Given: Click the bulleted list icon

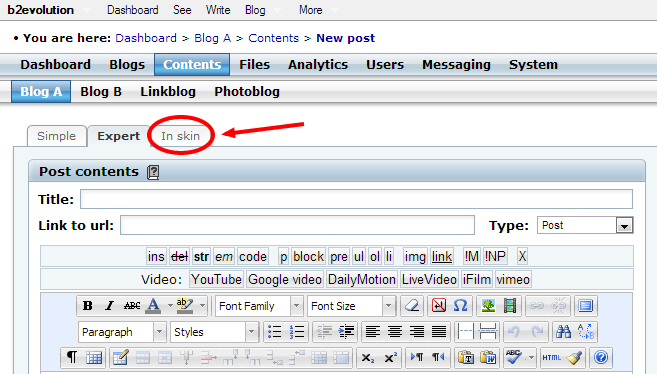Looking at the screenshot, I should pos(274,332).
